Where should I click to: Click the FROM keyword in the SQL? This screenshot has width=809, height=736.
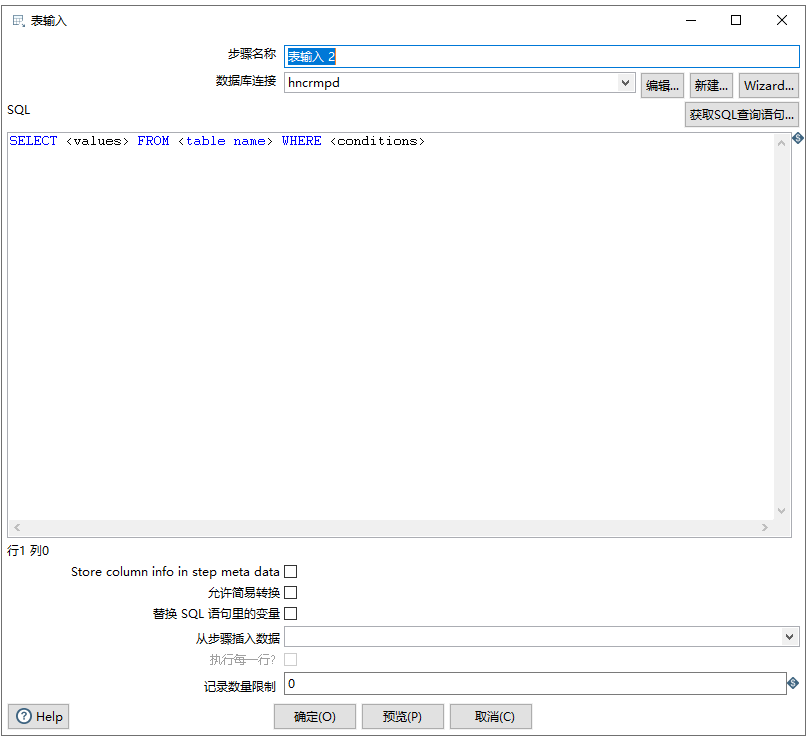[153, 141]
